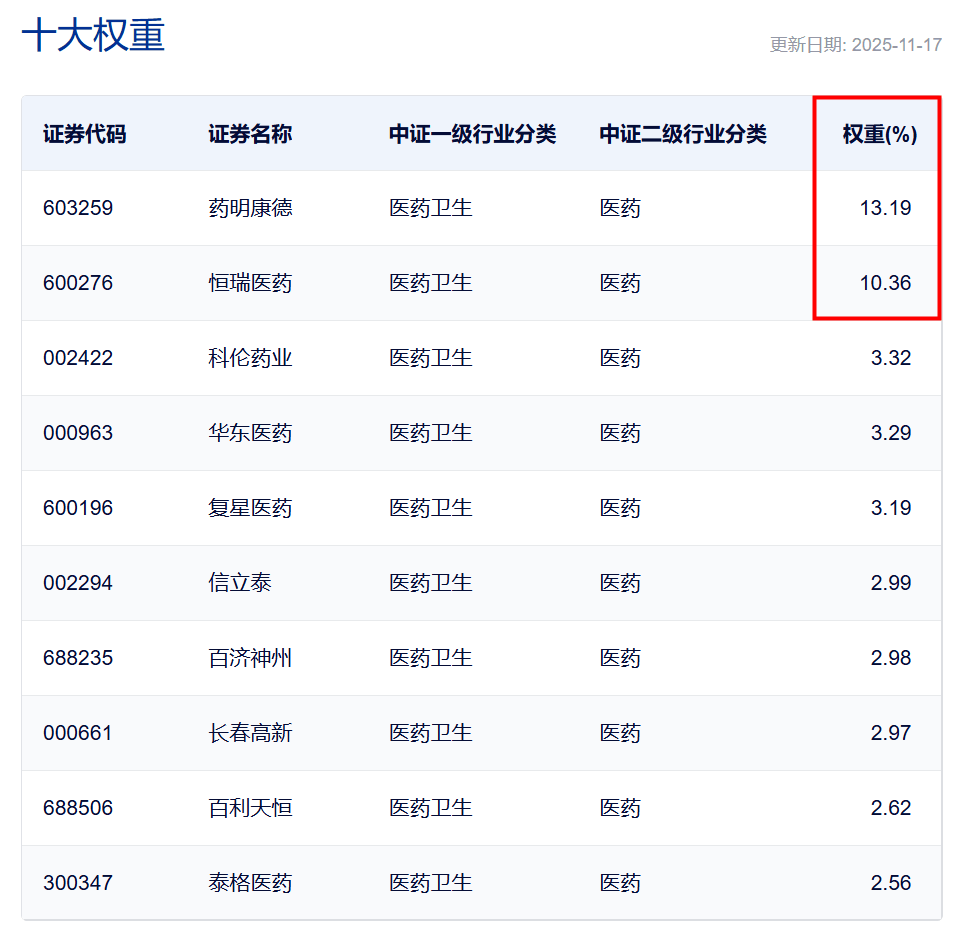
Task: Click the update date 2025-11-17 text
Action: (897, 45)
